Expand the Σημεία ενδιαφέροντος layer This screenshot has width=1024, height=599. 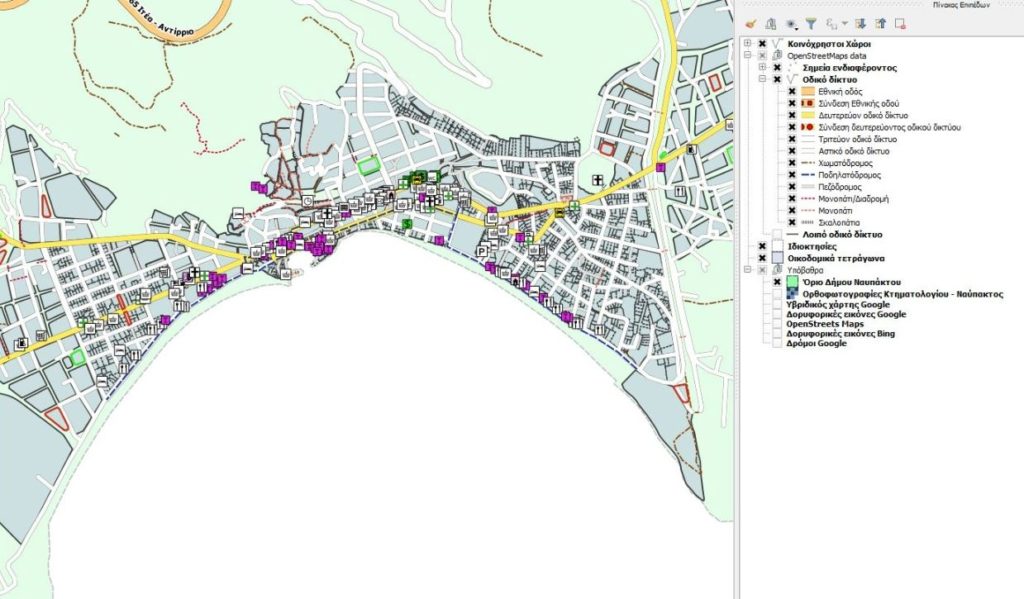pyautogui.click(x=762, y=67)
